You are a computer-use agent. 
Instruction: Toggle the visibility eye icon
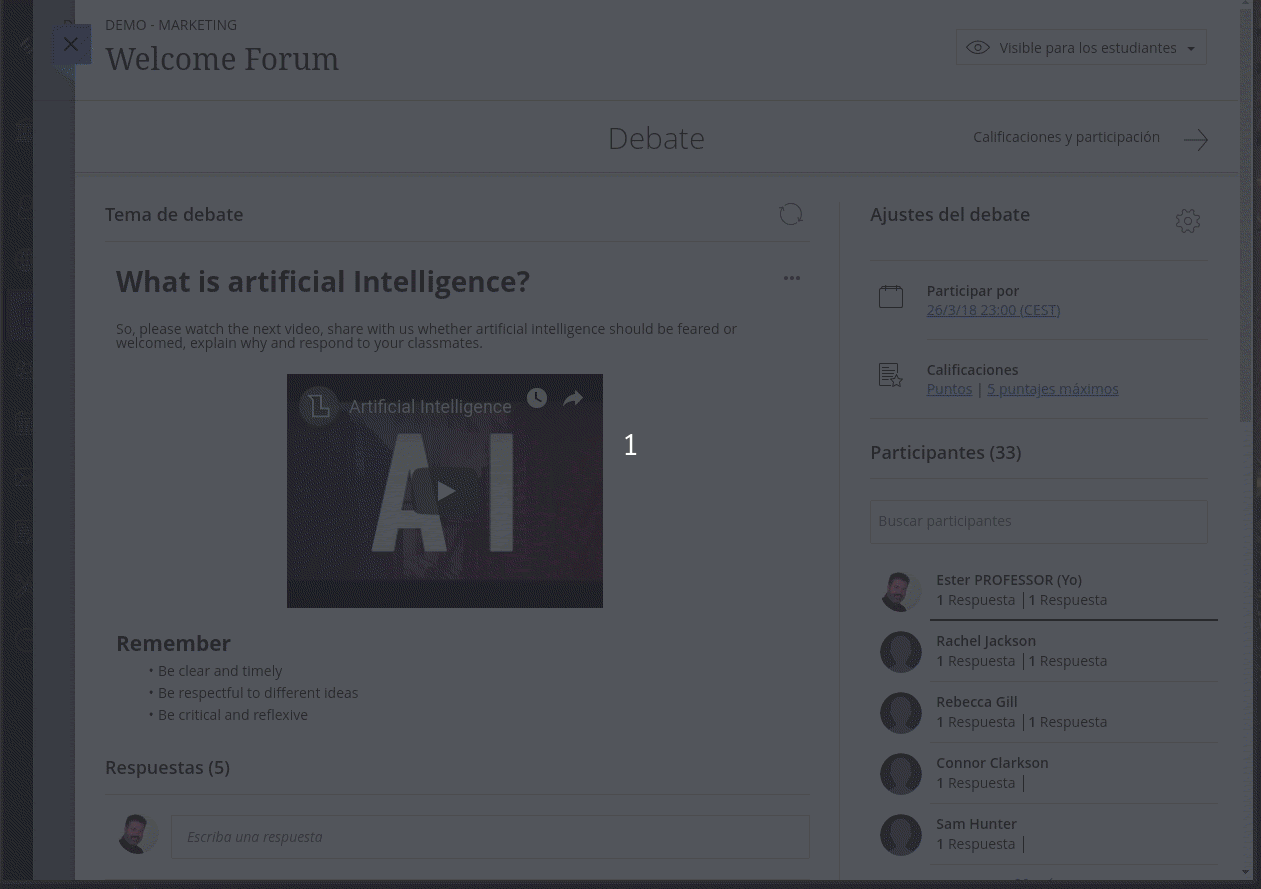[x=978, y=48]
